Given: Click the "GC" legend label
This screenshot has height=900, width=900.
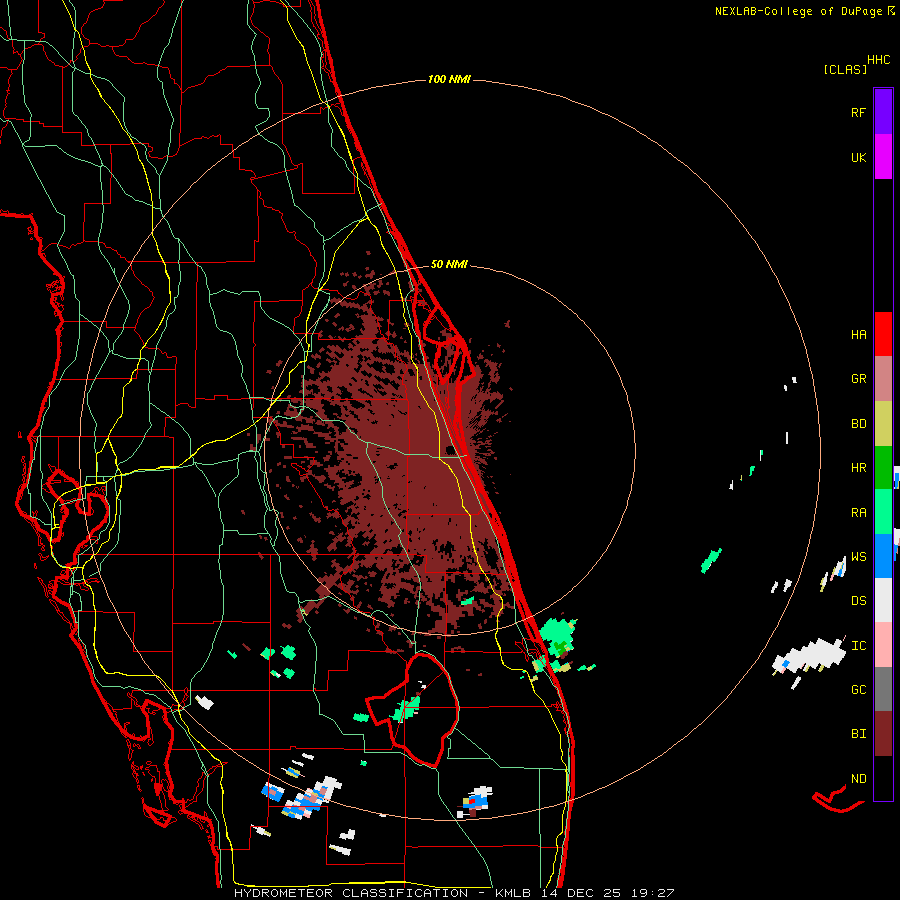Looking at the screenshot, I should click(x=859, y=690).
